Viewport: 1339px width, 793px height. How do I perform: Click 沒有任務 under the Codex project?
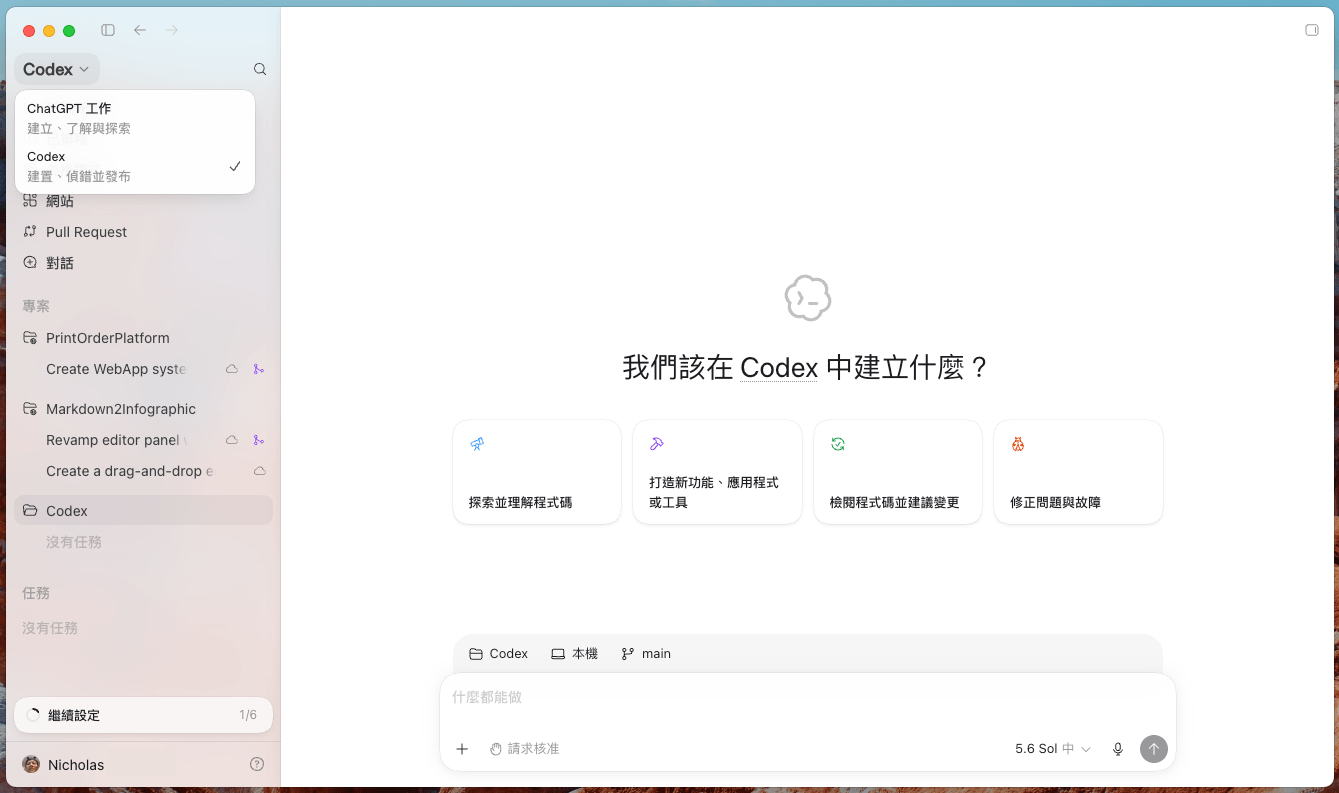[74, 542]
